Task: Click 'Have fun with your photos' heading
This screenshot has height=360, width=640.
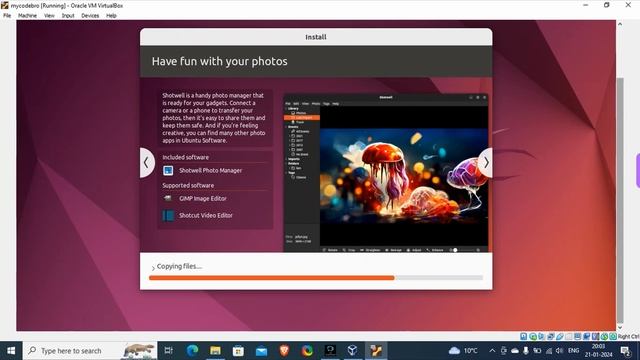Action: click(x=220, y=61)
